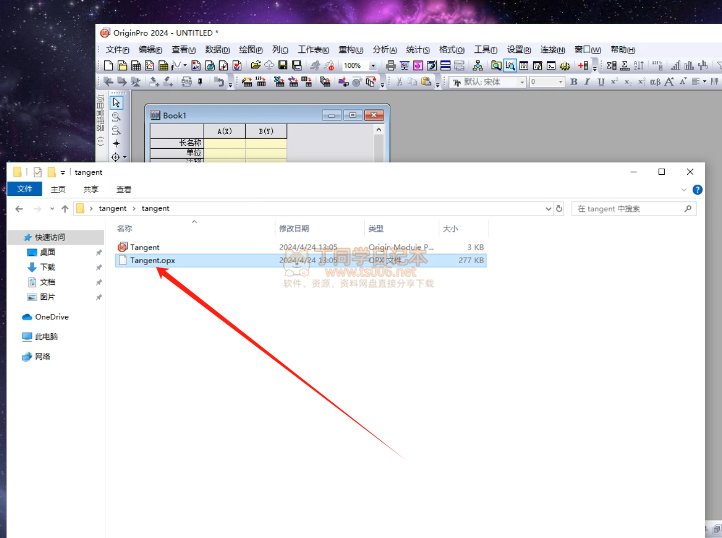
Task: Select the Pointer tool in Origin's sidebar
Action: [x=116, y=103]
